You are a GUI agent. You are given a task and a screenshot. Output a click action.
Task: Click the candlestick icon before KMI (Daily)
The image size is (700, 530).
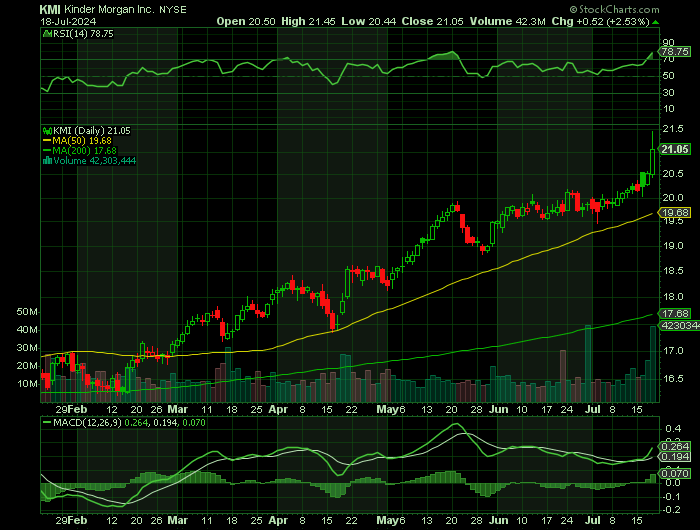point(47,131)
